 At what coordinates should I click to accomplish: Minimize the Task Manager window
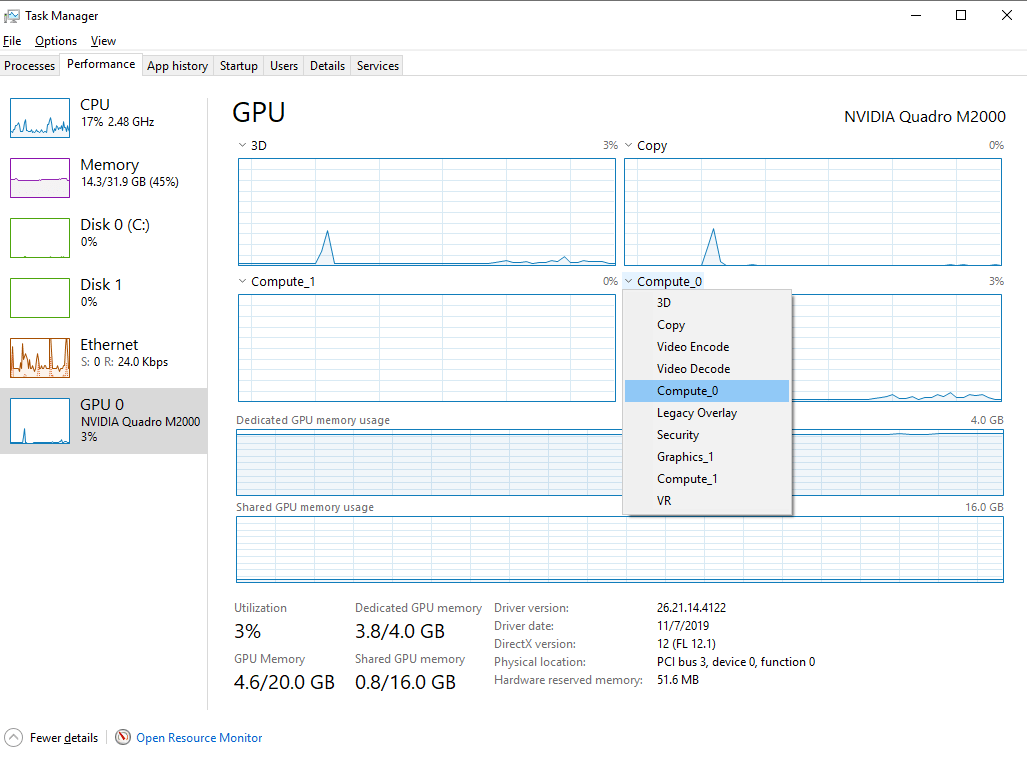tap(916, 16)
